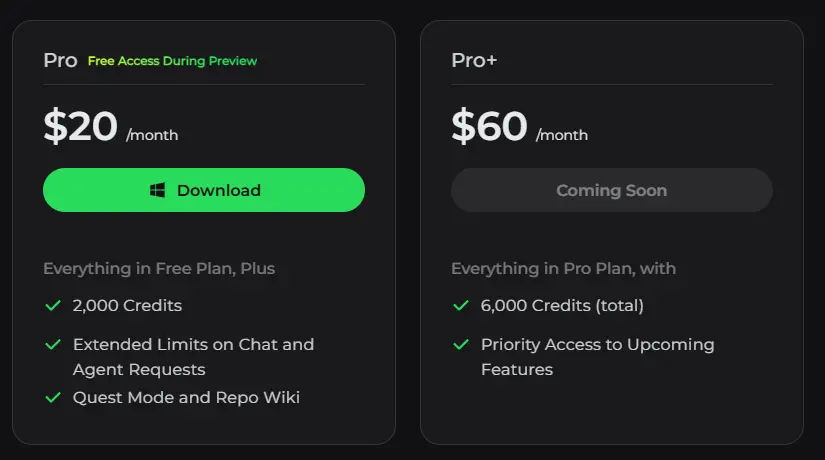Click the checkmark beside Quest Mode and Repo Wiki
The width and height of the screenshot is (825, 460).
click(53, 397)
